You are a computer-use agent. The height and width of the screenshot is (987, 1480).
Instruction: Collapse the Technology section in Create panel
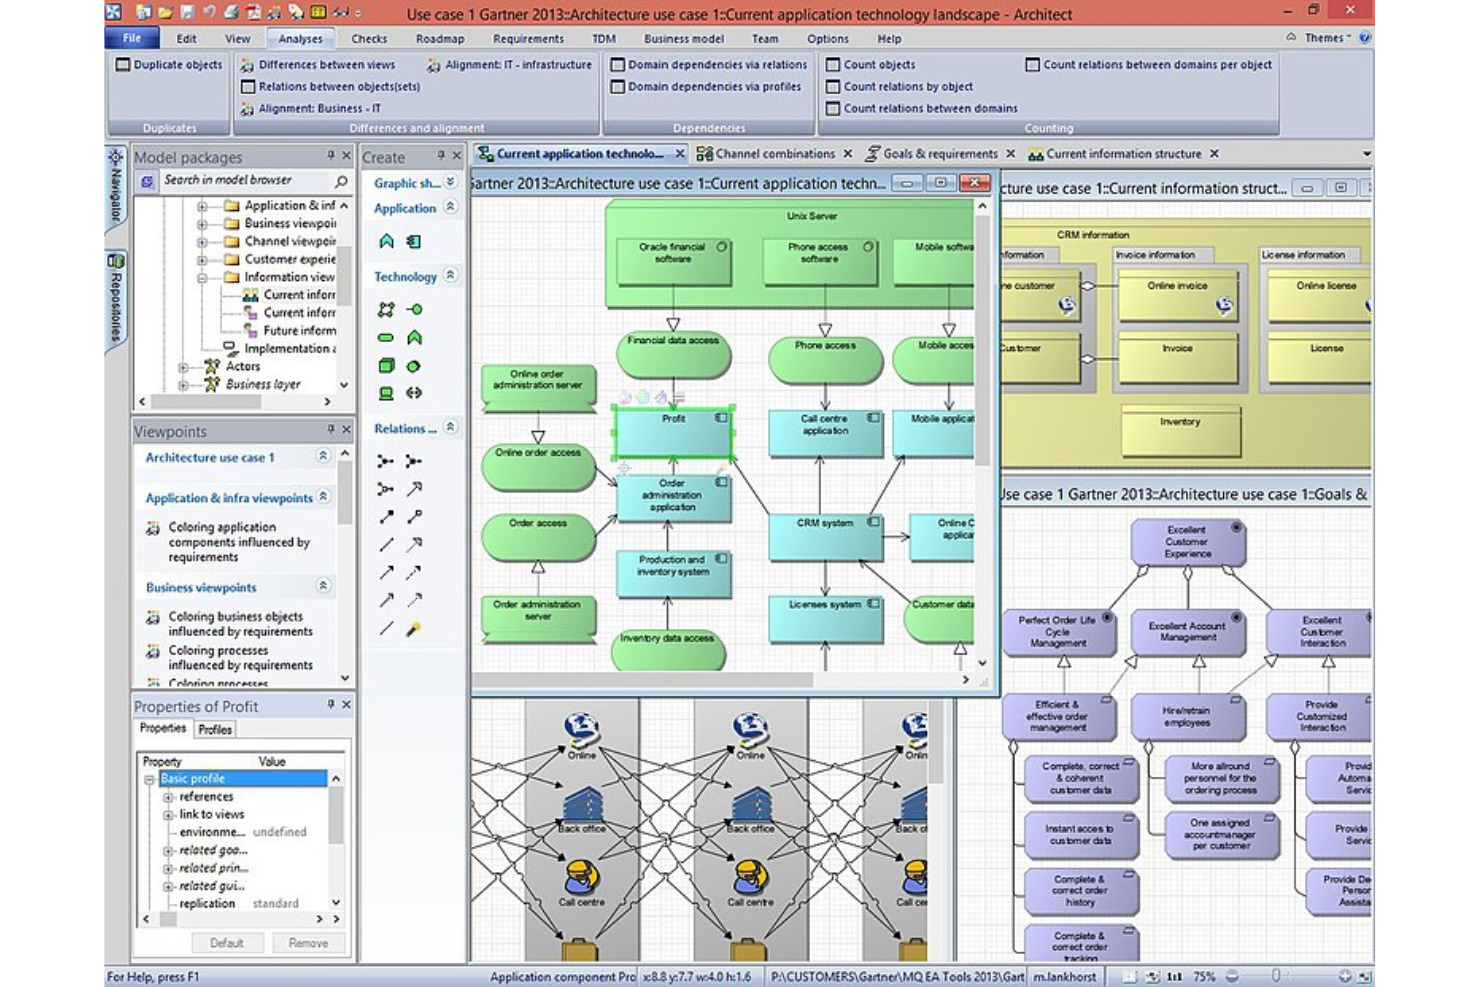click(451, 277)
